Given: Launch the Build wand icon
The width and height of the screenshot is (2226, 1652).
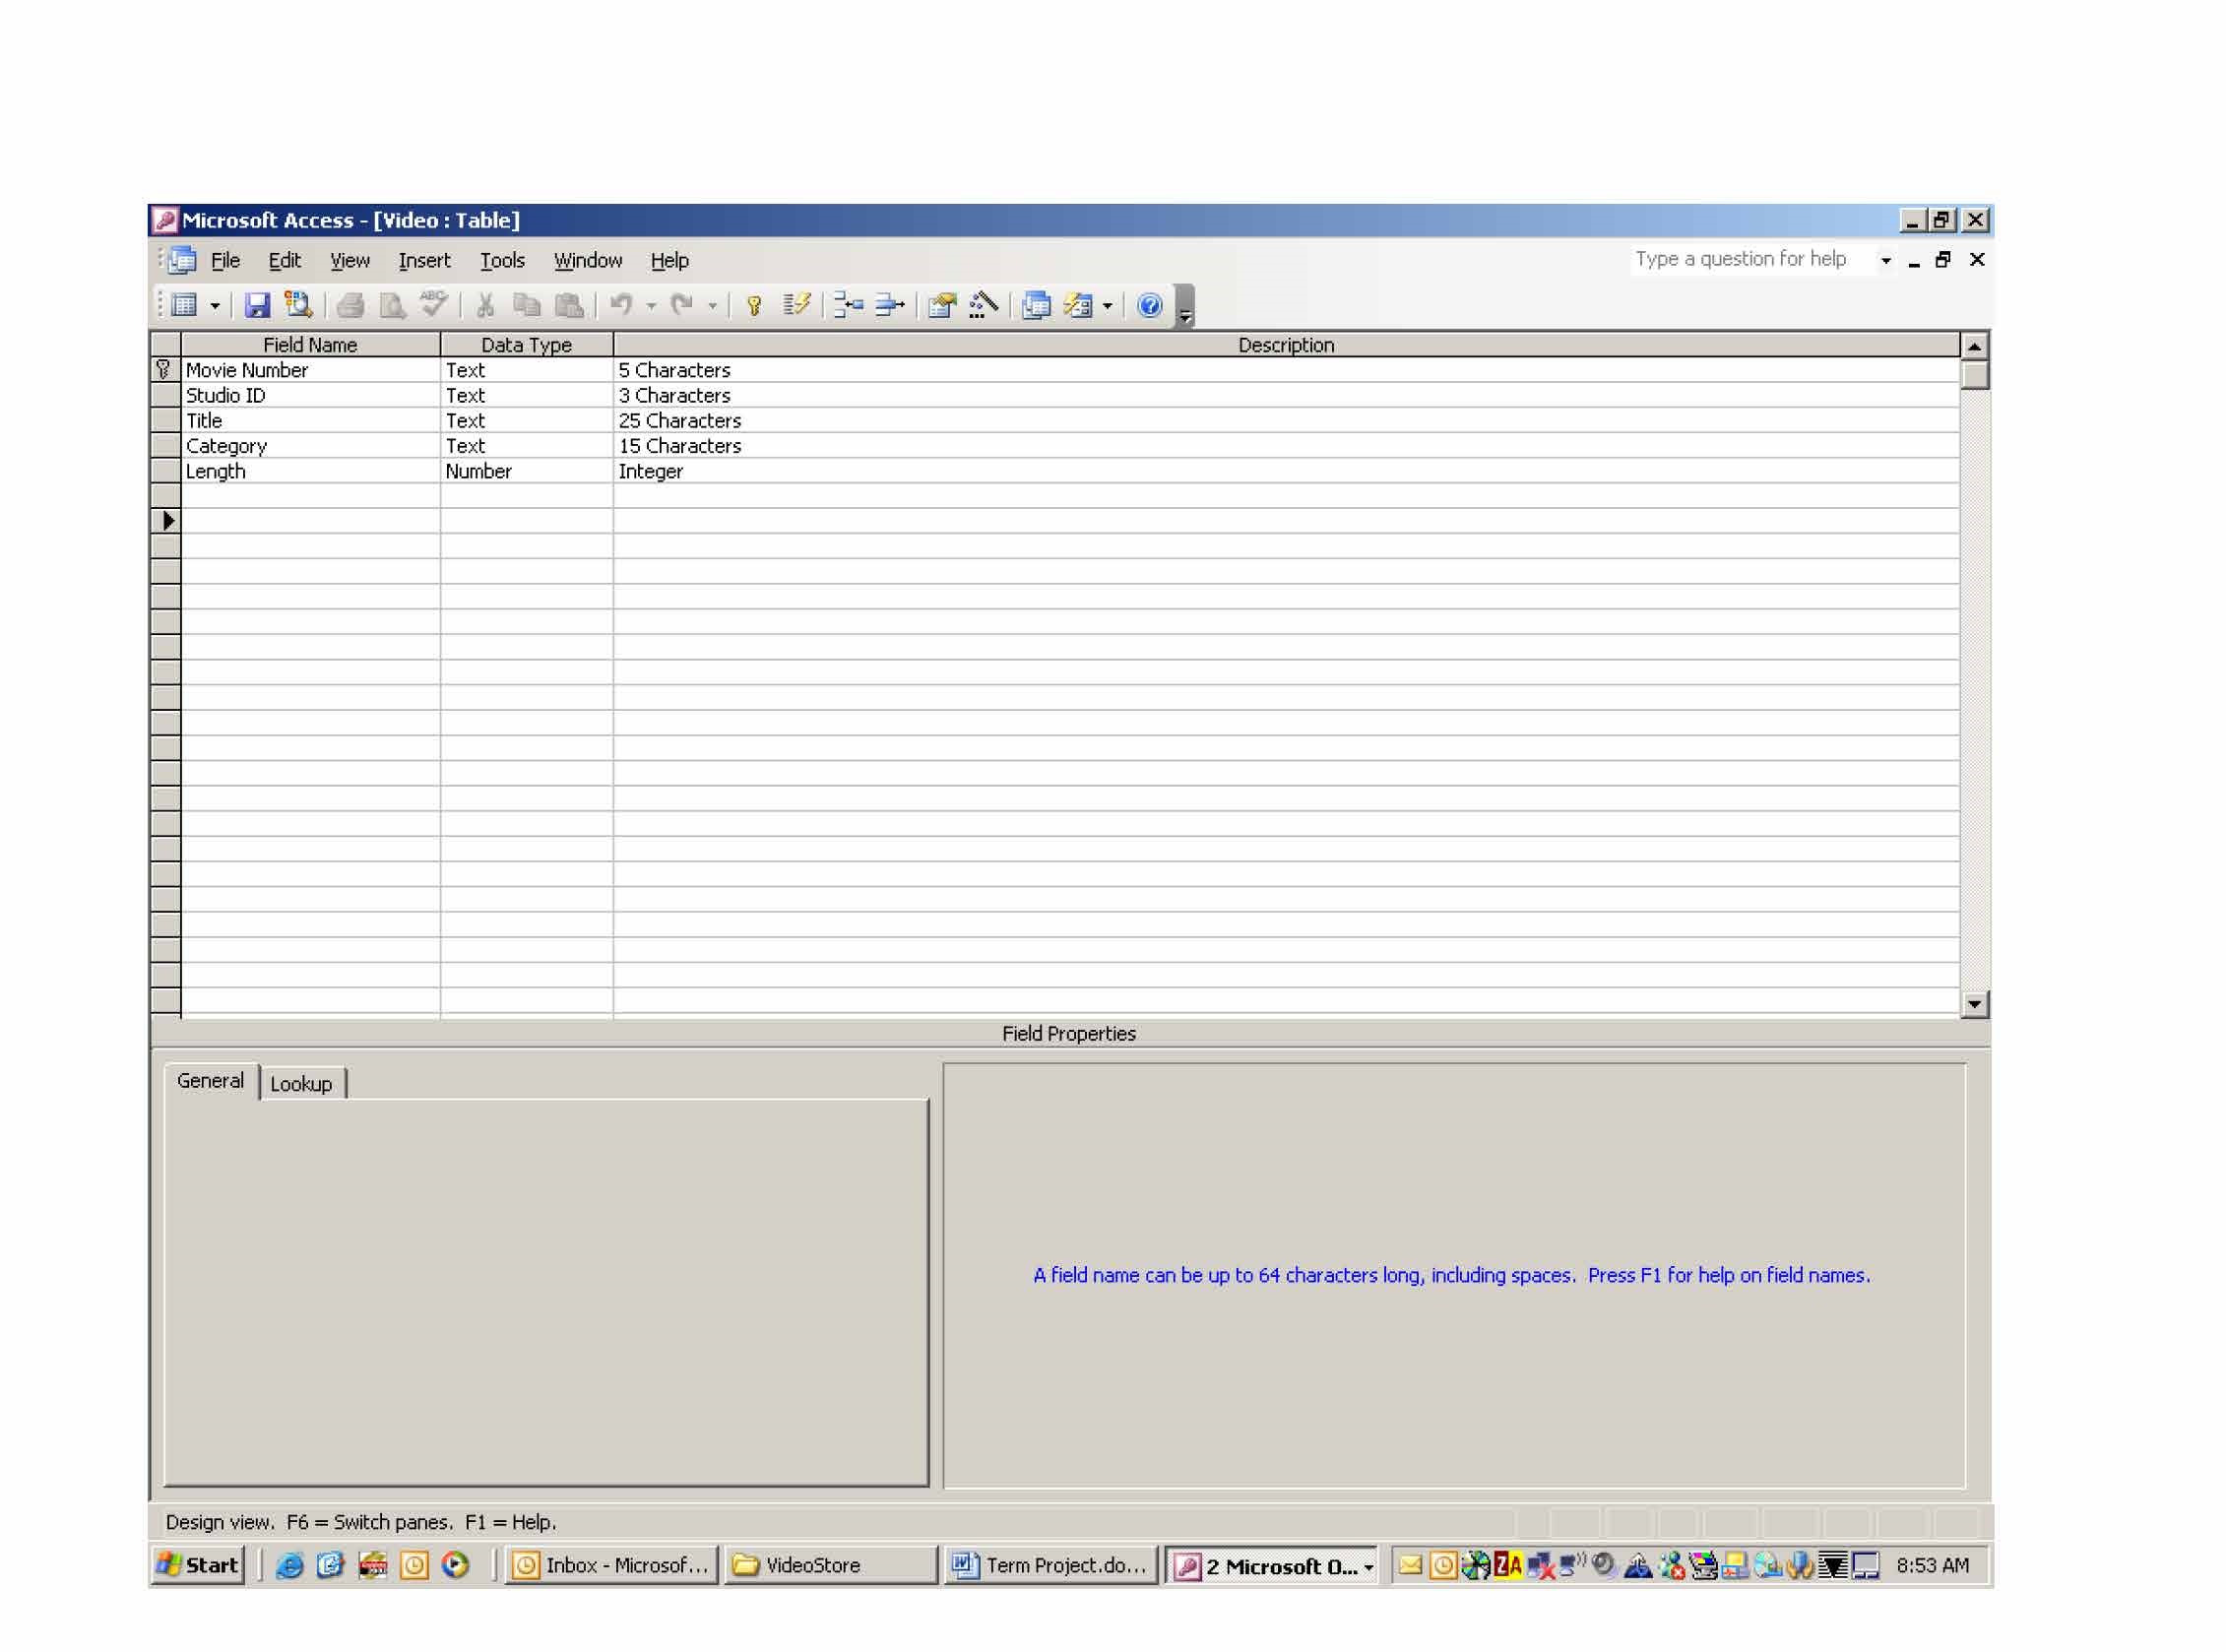Looking at the screenshot, I should click(983, 305).
